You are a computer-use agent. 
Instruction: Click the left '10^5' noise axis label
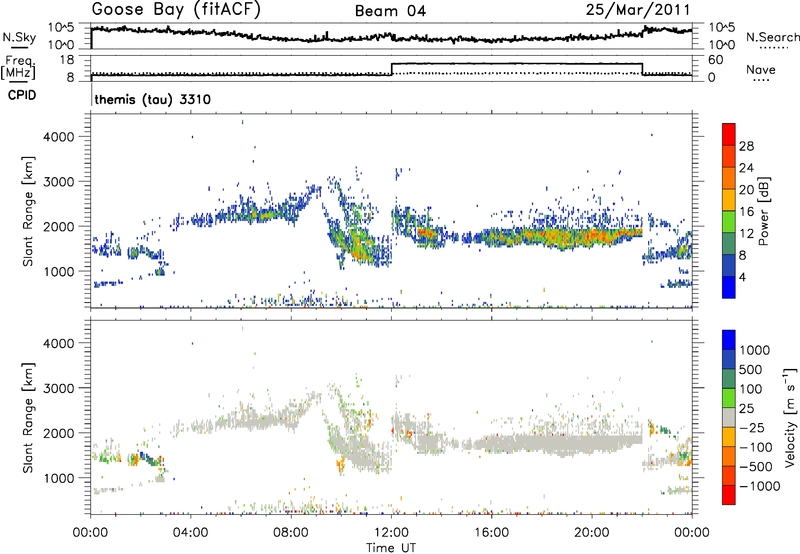tap(61, 28)
